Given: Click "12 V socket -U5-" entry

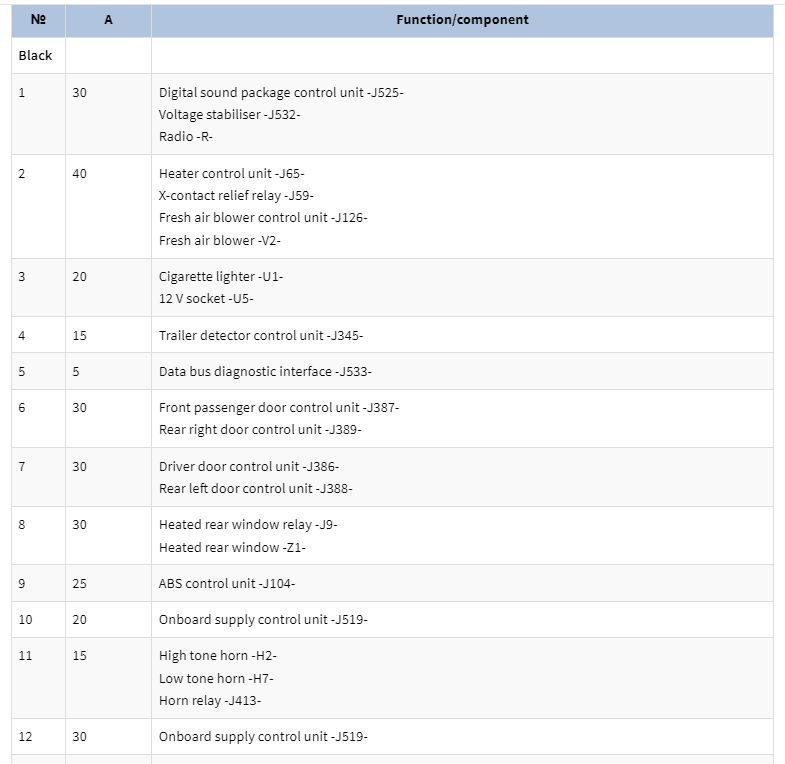Looking at the screenshot, I should 206,299.
